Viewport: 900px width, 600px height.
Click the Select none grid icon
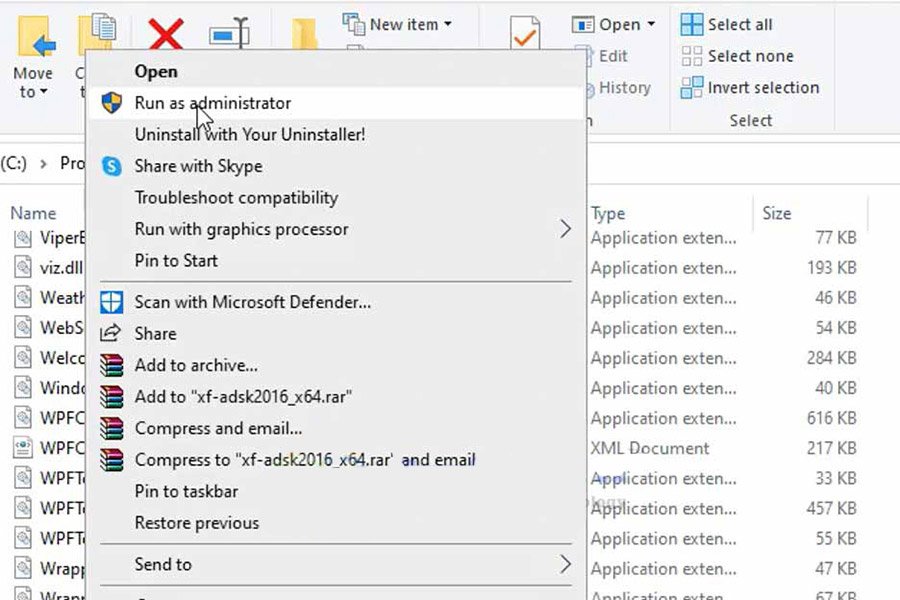[x=692, y=56]
